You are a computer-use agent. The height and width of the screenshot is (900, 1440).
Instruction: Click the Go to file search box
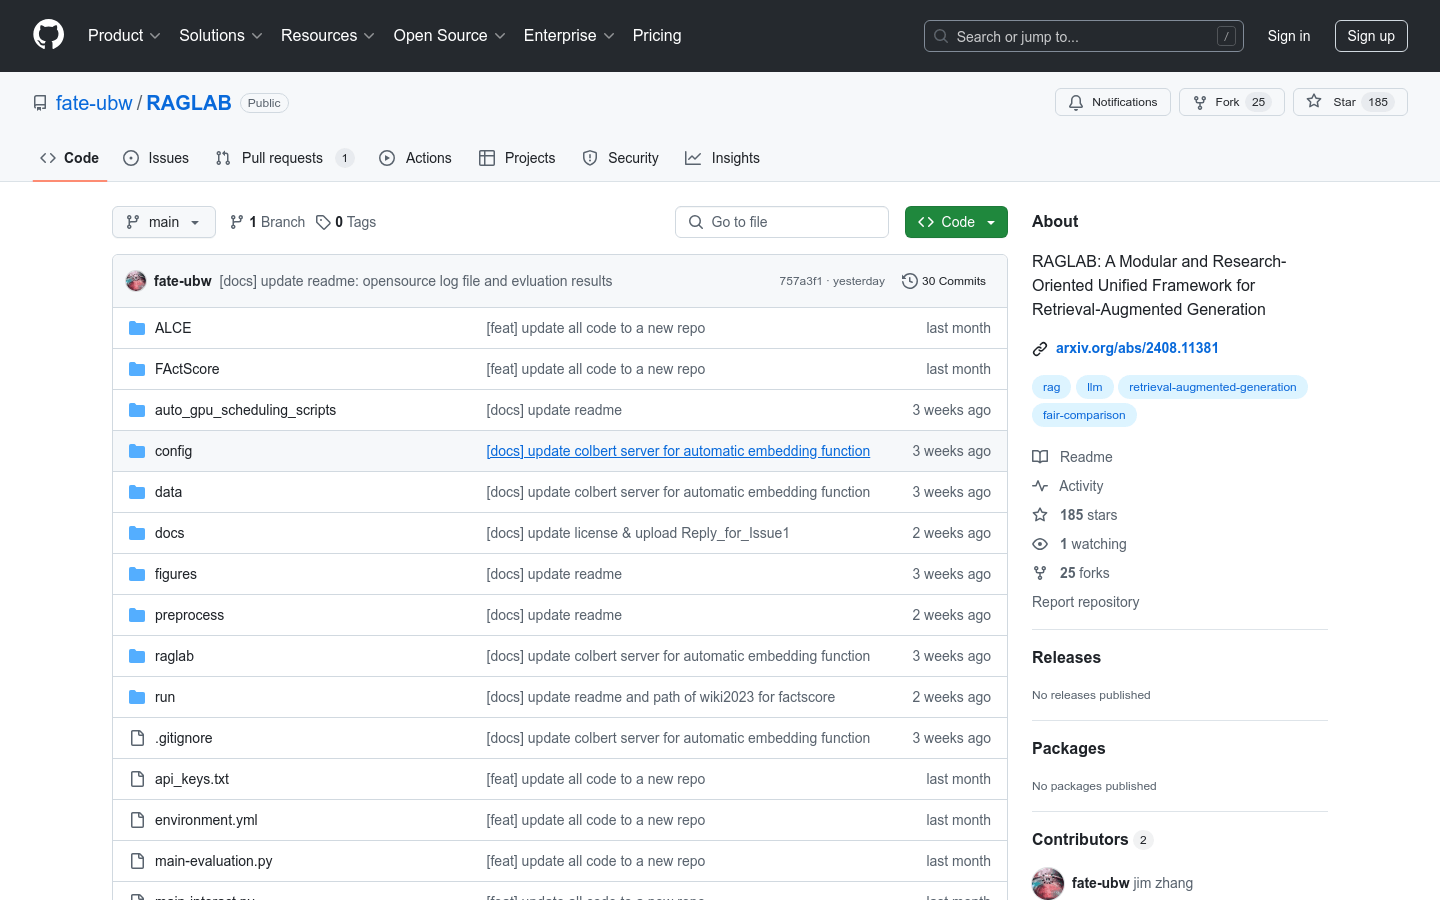pyautogui.click(x=782, y=222)
